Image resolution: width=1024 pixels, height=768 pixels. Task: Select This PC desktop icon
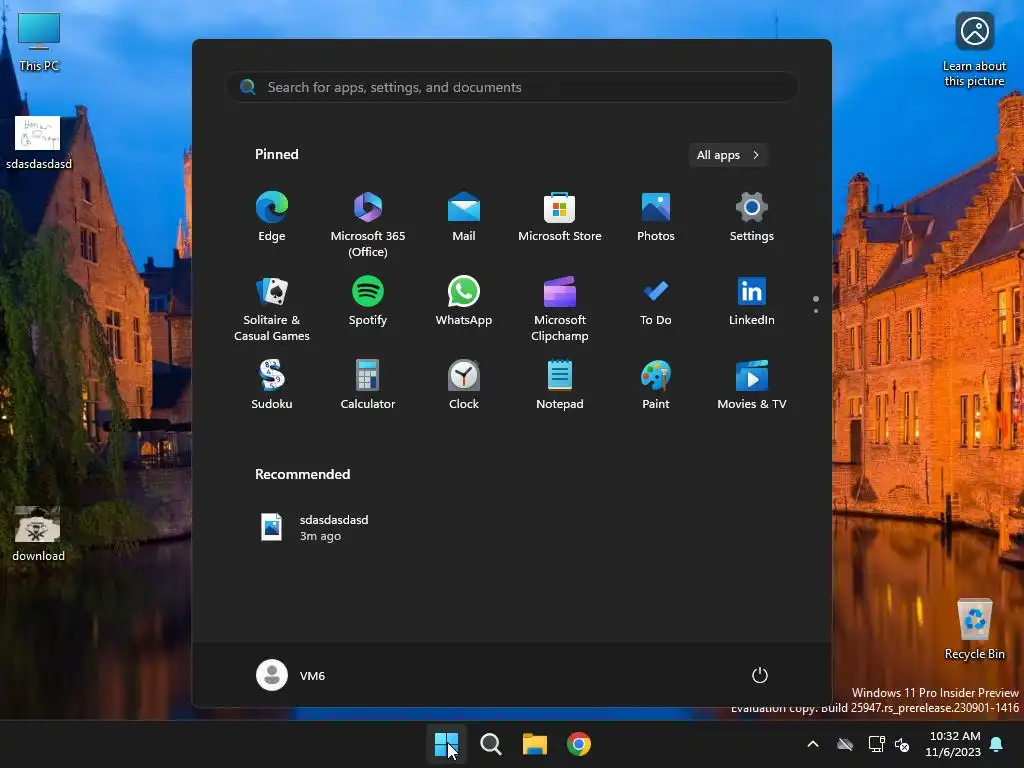point(39,42)
